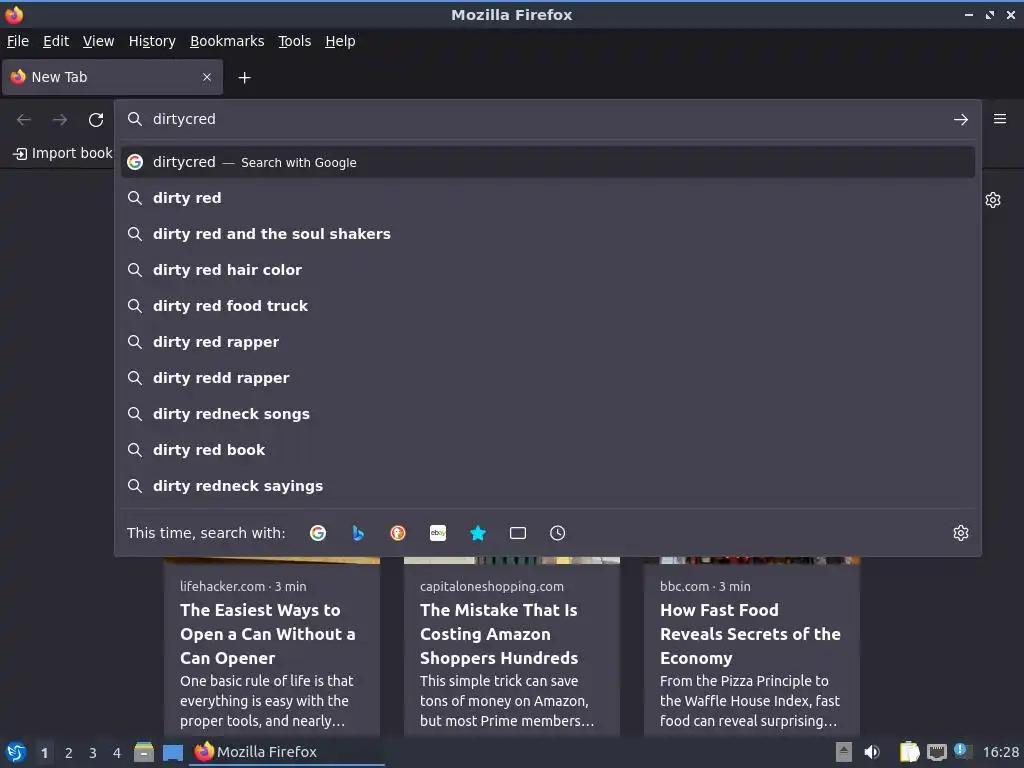Search with Google one-off icon

tap(318, 533)
